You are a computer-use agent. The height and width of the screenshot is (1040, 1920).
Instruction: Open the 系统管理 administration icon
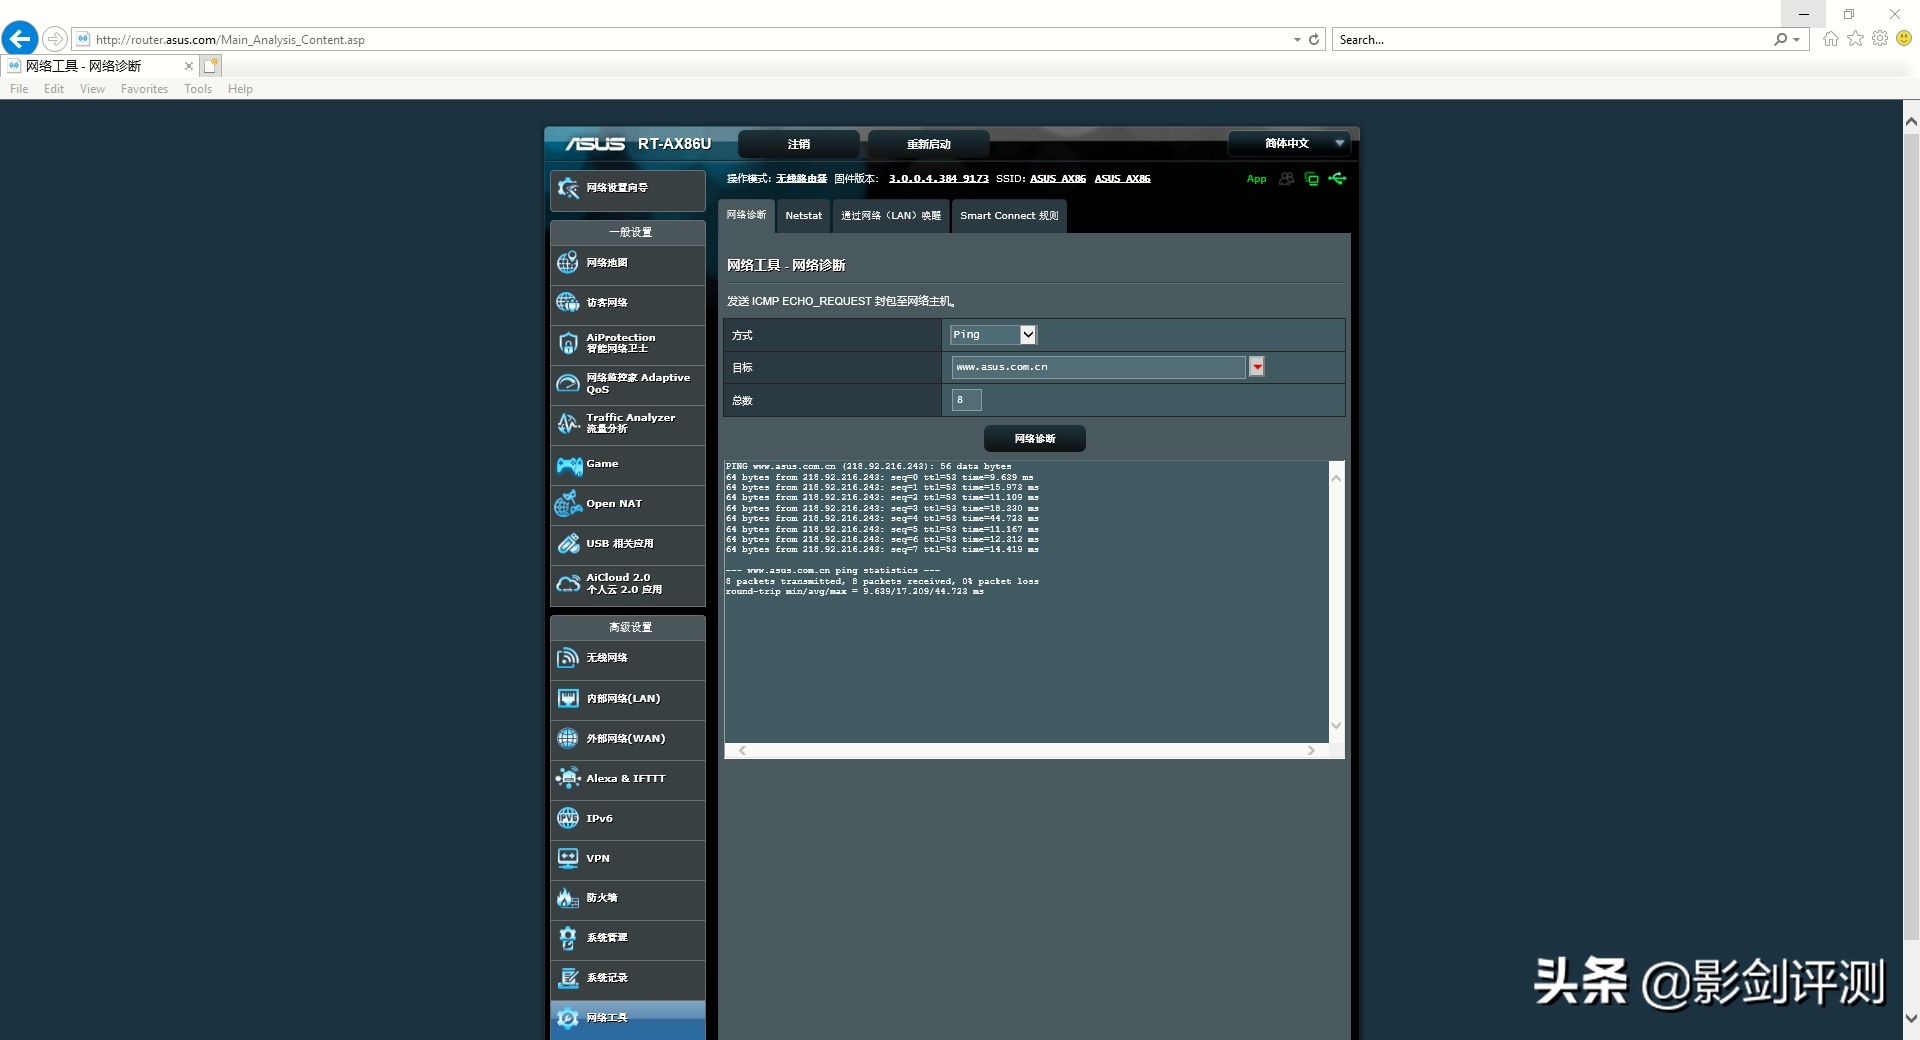[x=568, y=938]
